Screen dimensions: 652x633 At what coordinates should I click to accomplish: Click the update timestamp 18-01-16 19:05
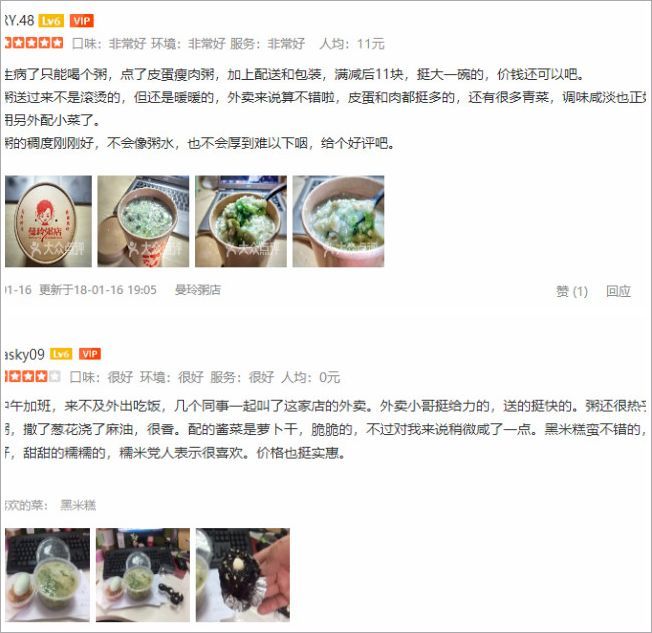pyautogui.click(x=98, y=290)
